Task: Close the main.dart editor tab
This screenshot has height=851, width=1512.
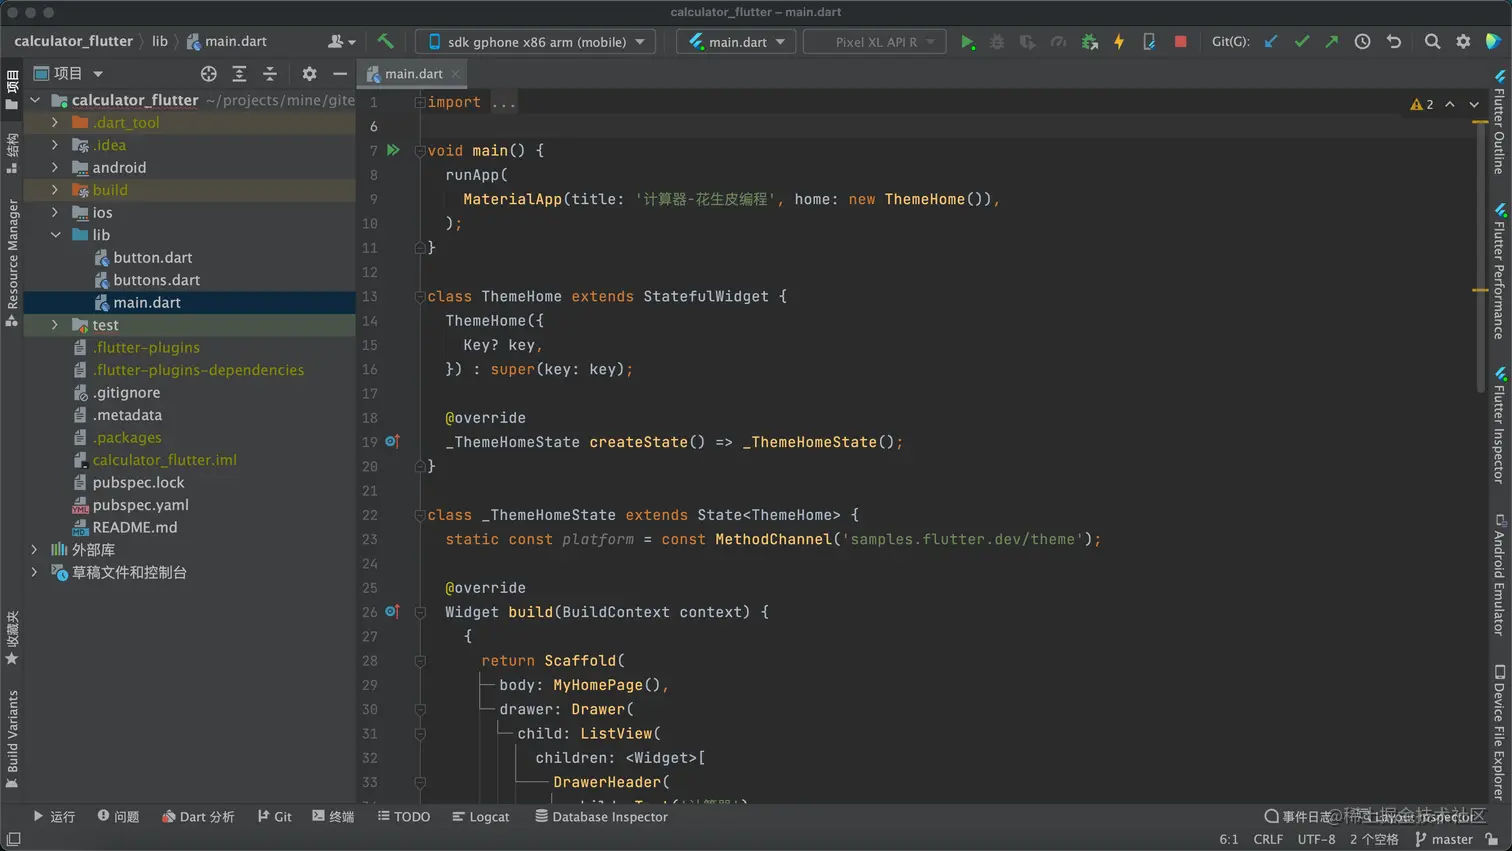Action: coord(456,74)
